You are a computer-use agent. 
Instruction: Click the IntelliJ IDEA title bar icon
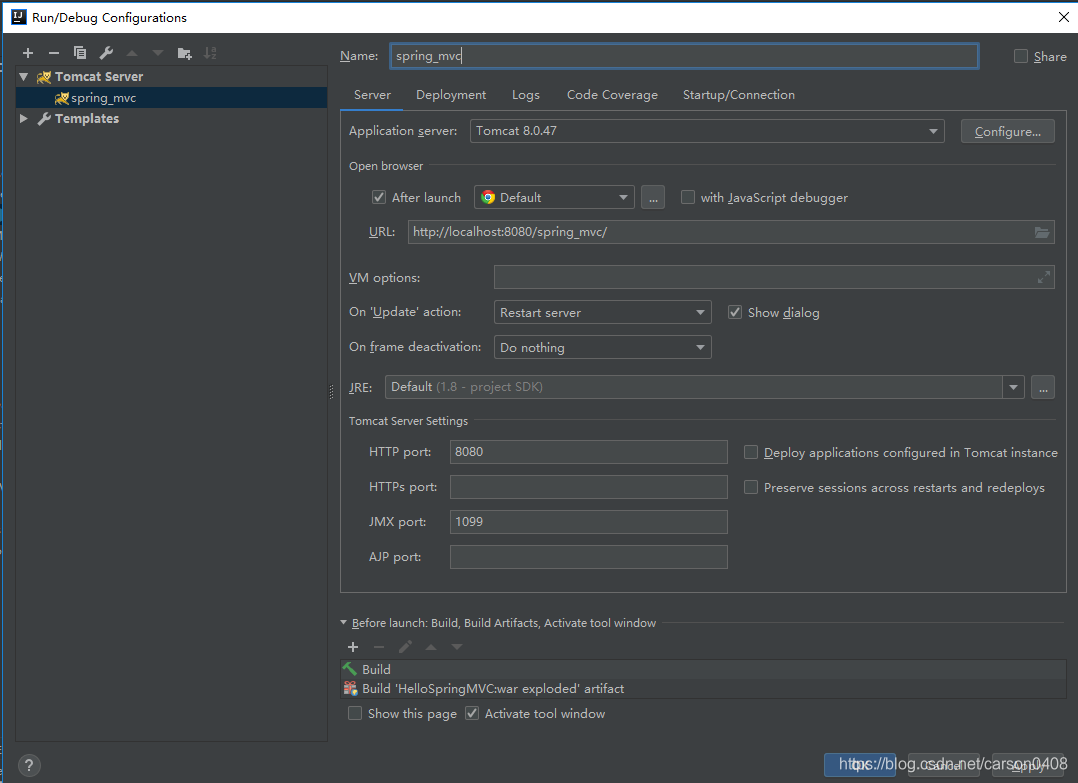(19, 17)
